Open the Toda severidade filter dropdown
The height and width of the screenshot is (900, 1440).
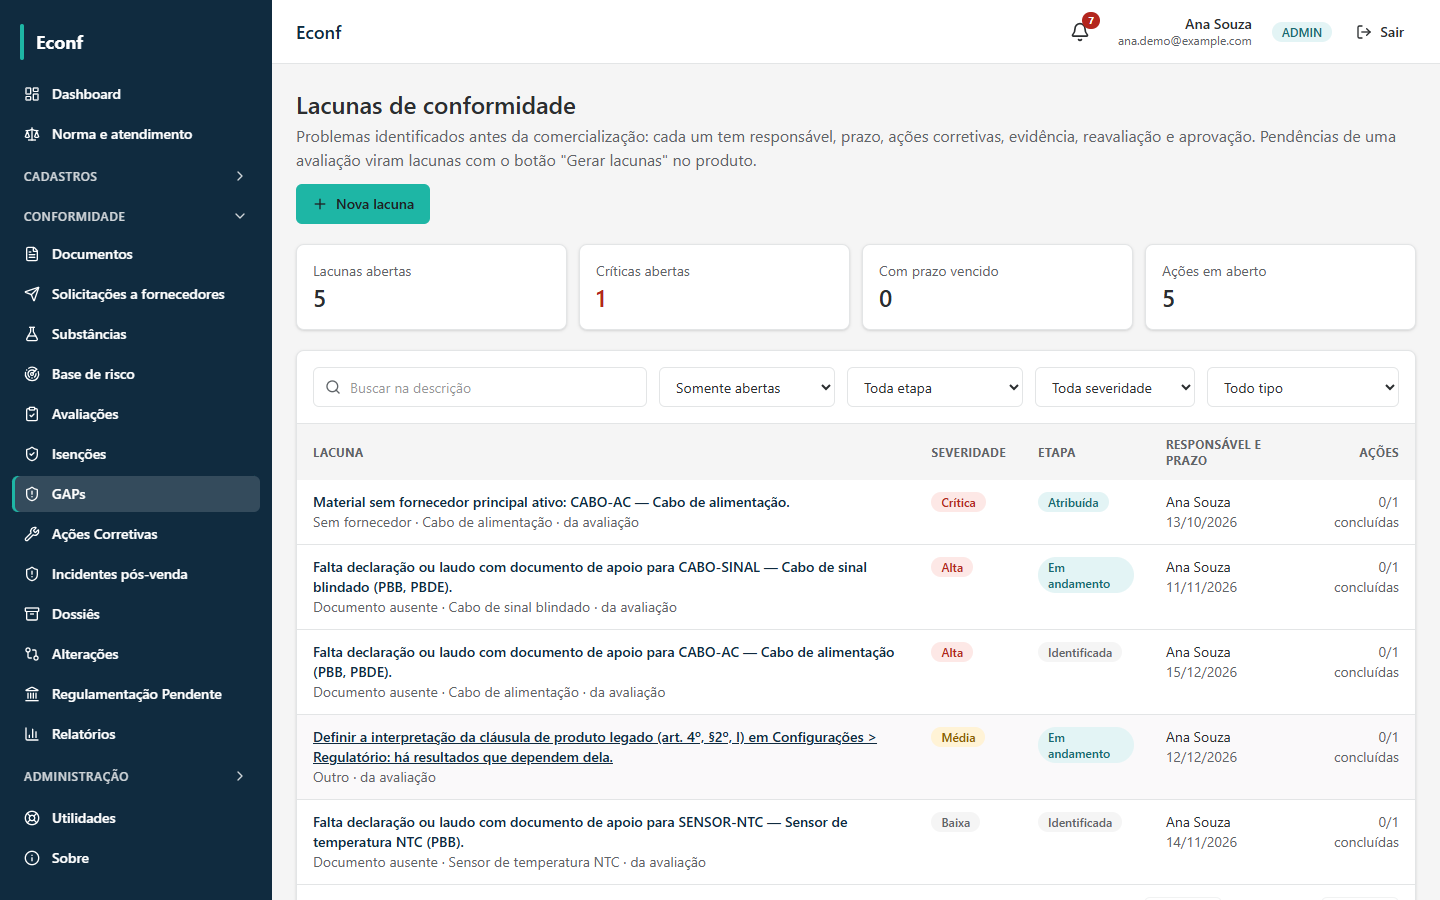click(x=1115, y=387)
